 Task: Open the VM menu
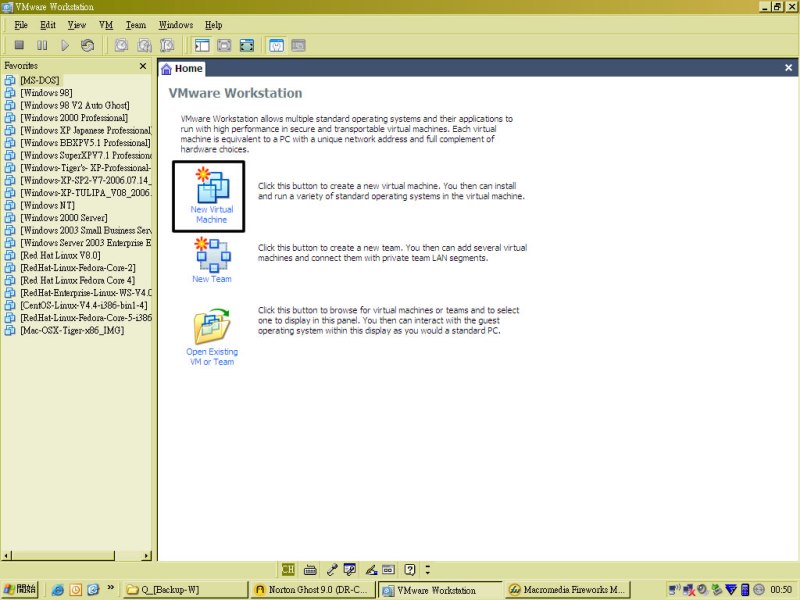click(106, 25)
